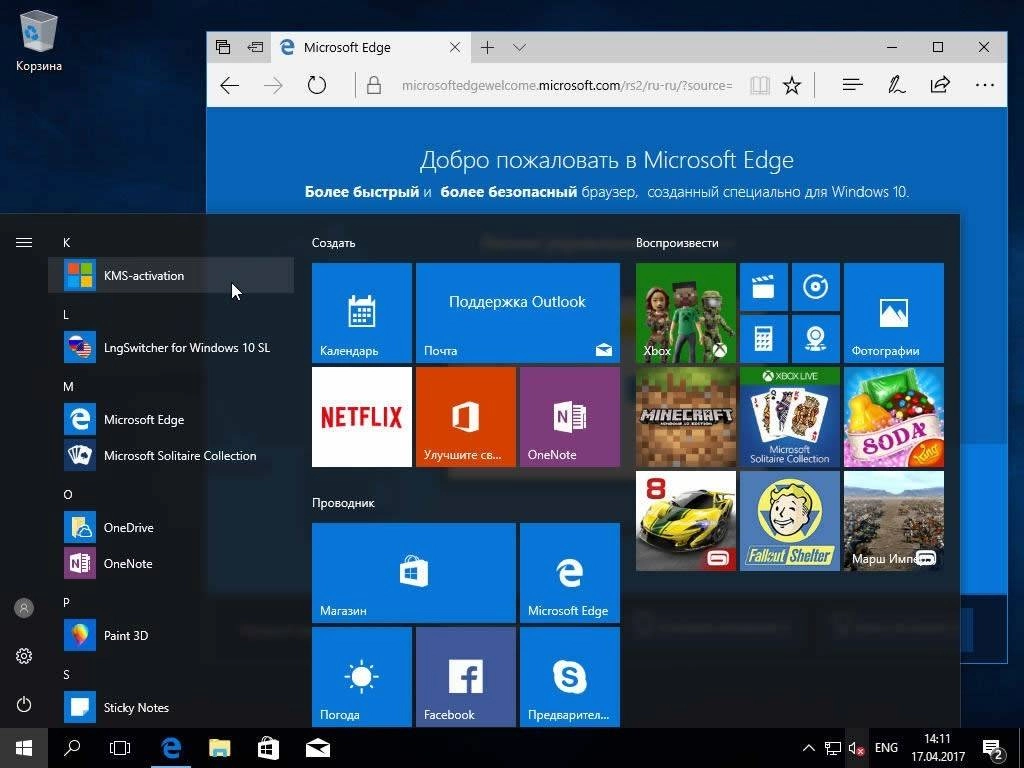Select the tile group title Воспроизвести
This screenshot has width=1024, height=768.
tap(677, 243)
